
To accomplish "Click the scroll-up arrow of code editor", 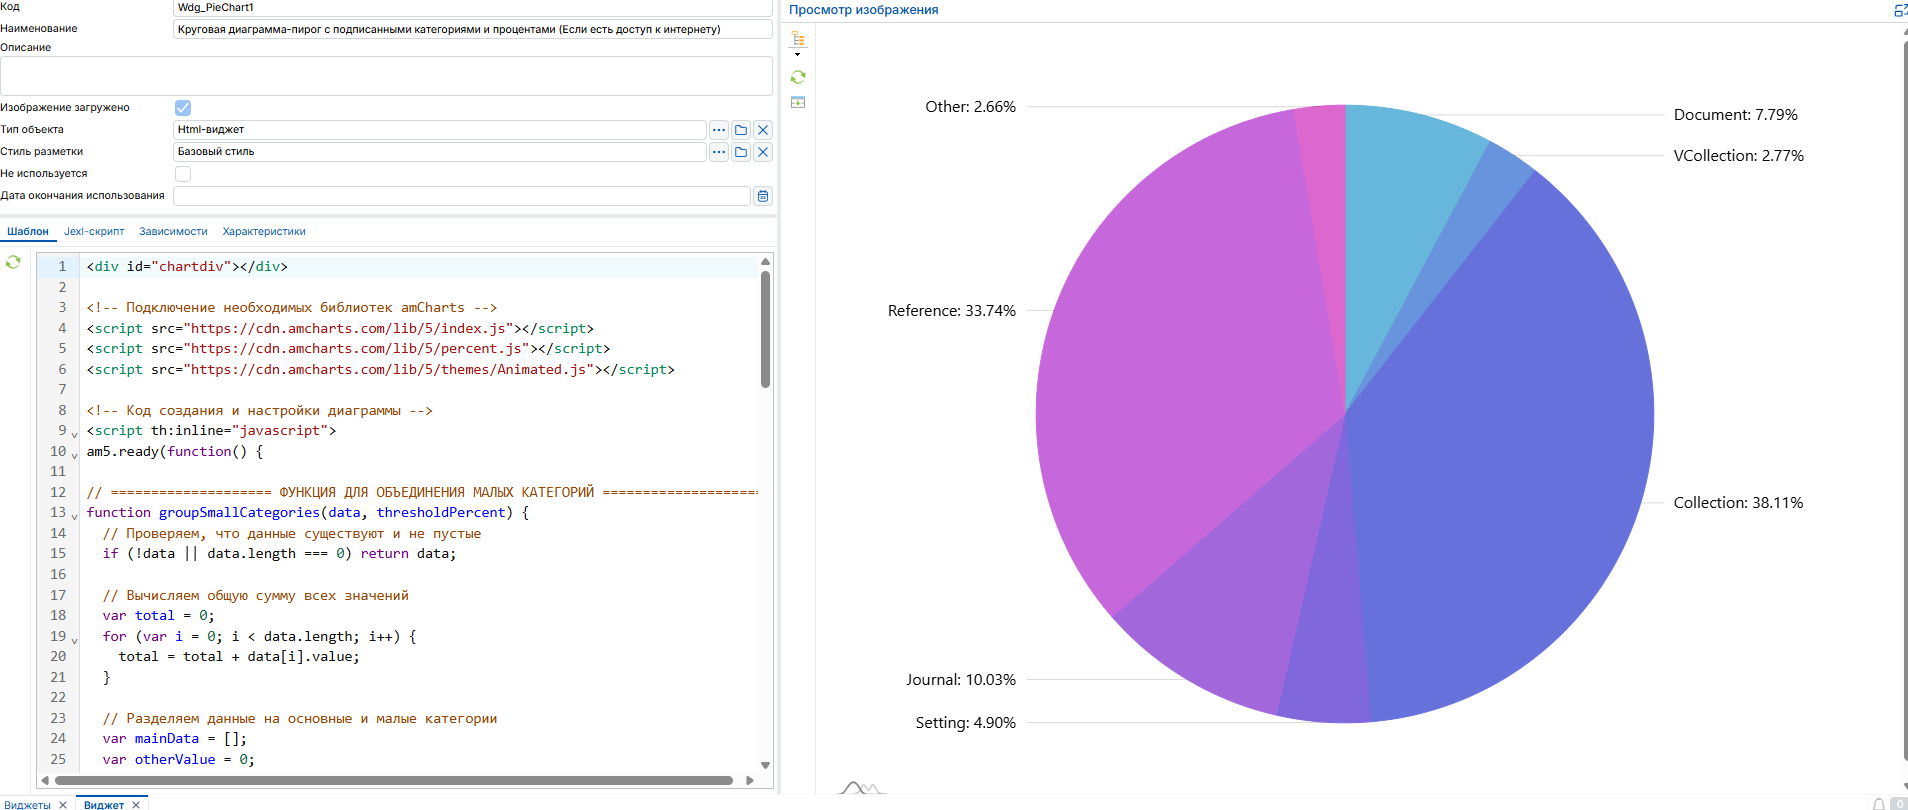I will click(x=765, y=261).
